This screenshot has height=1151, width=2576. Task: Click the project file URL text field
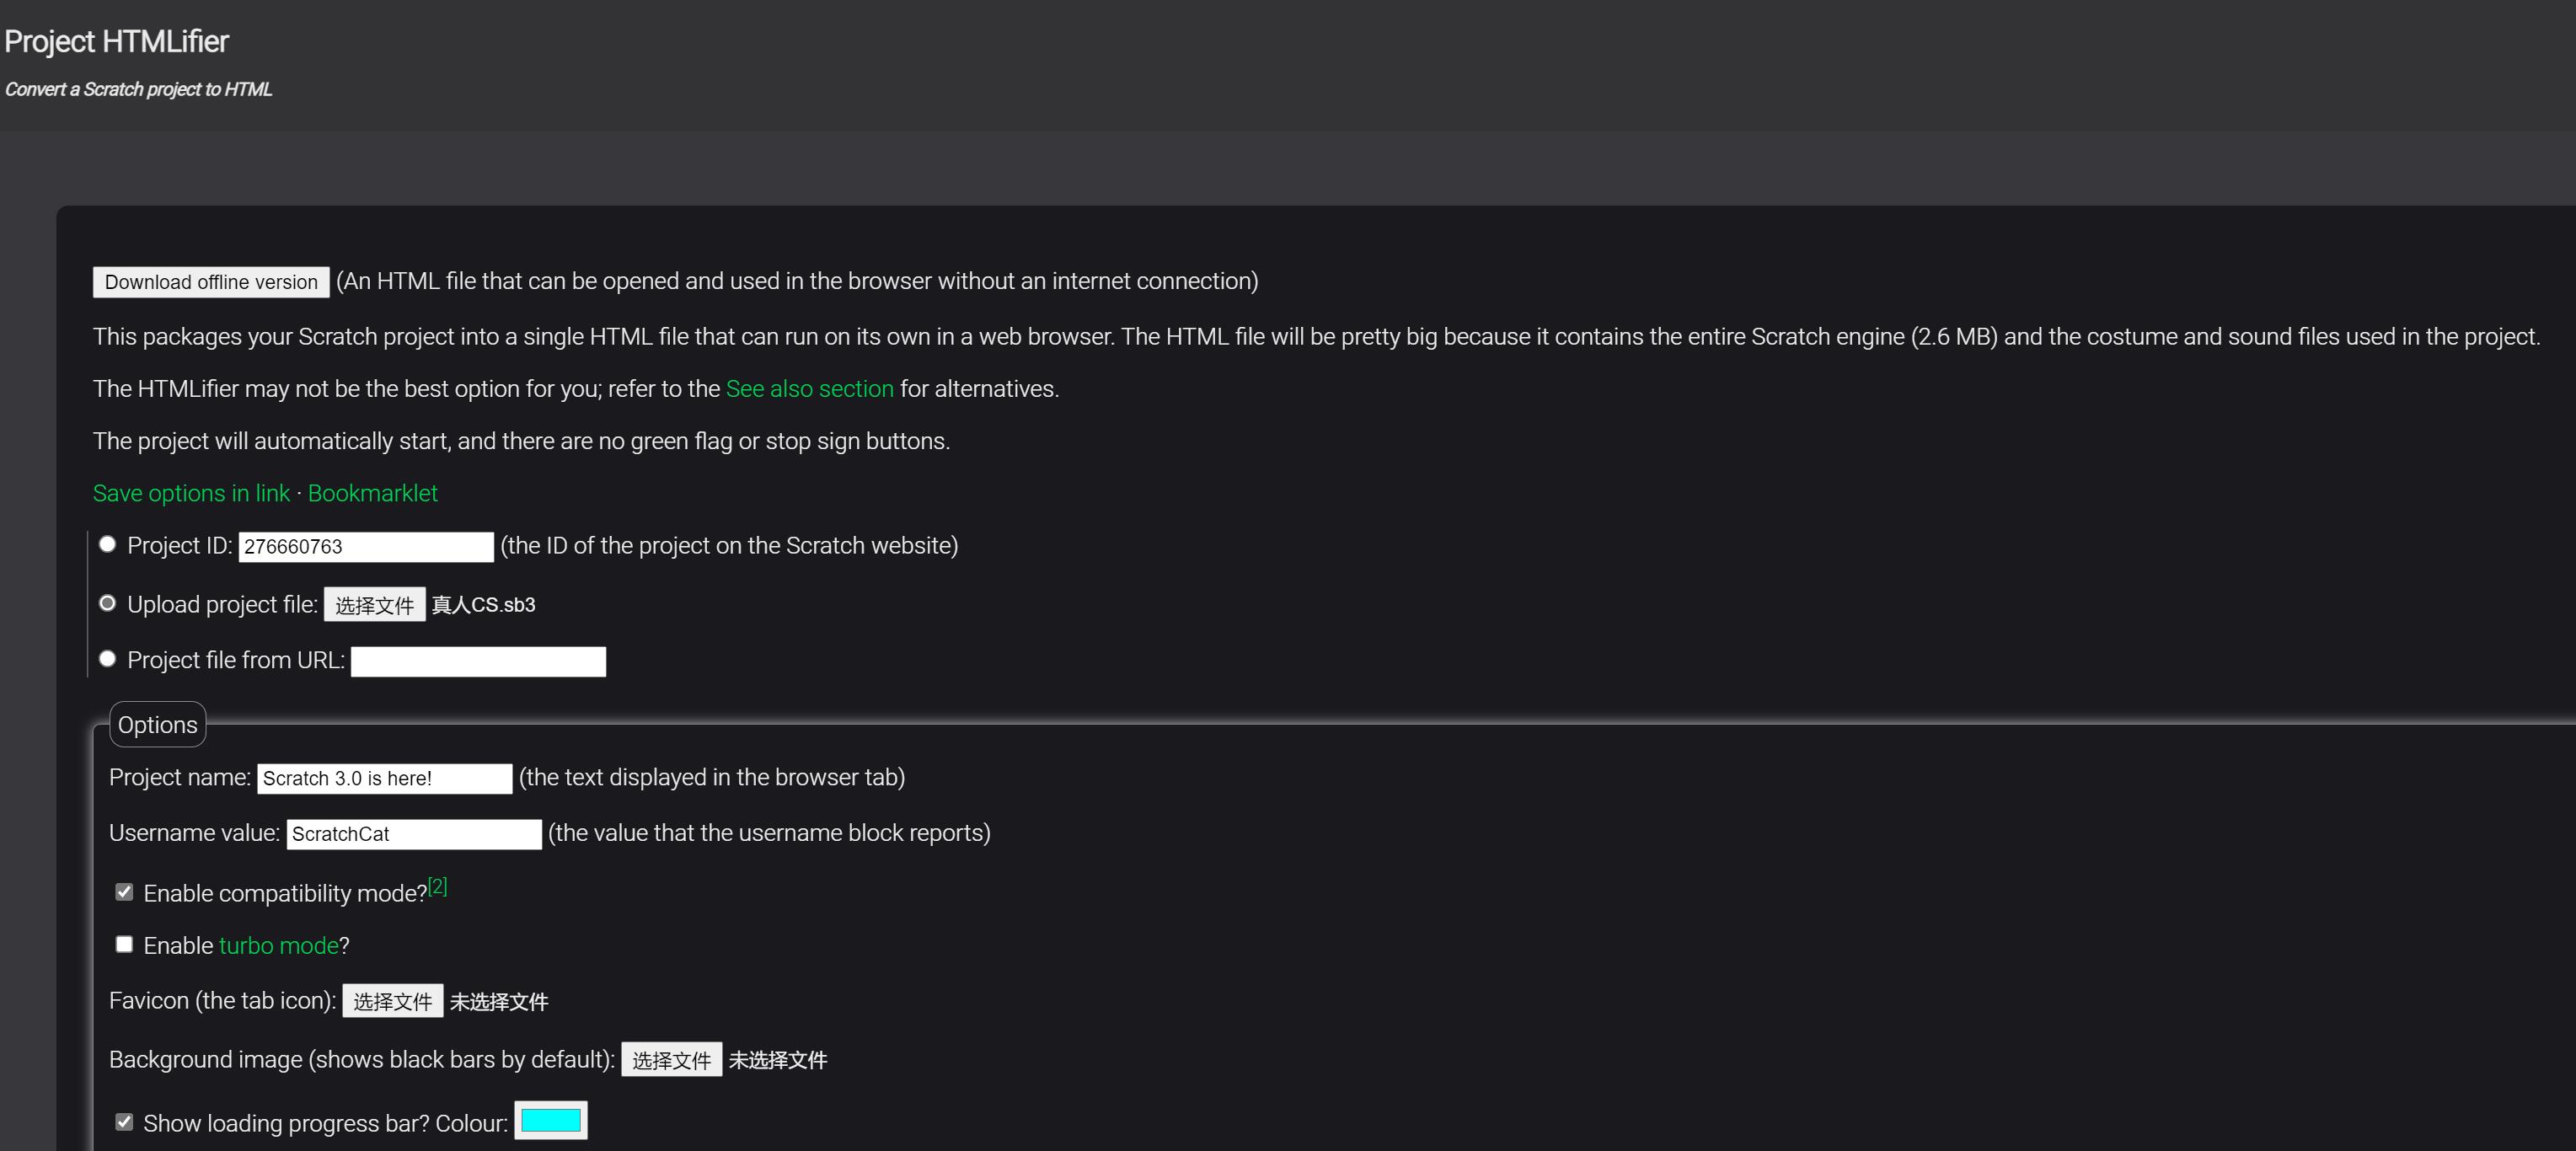coord(478,662)
